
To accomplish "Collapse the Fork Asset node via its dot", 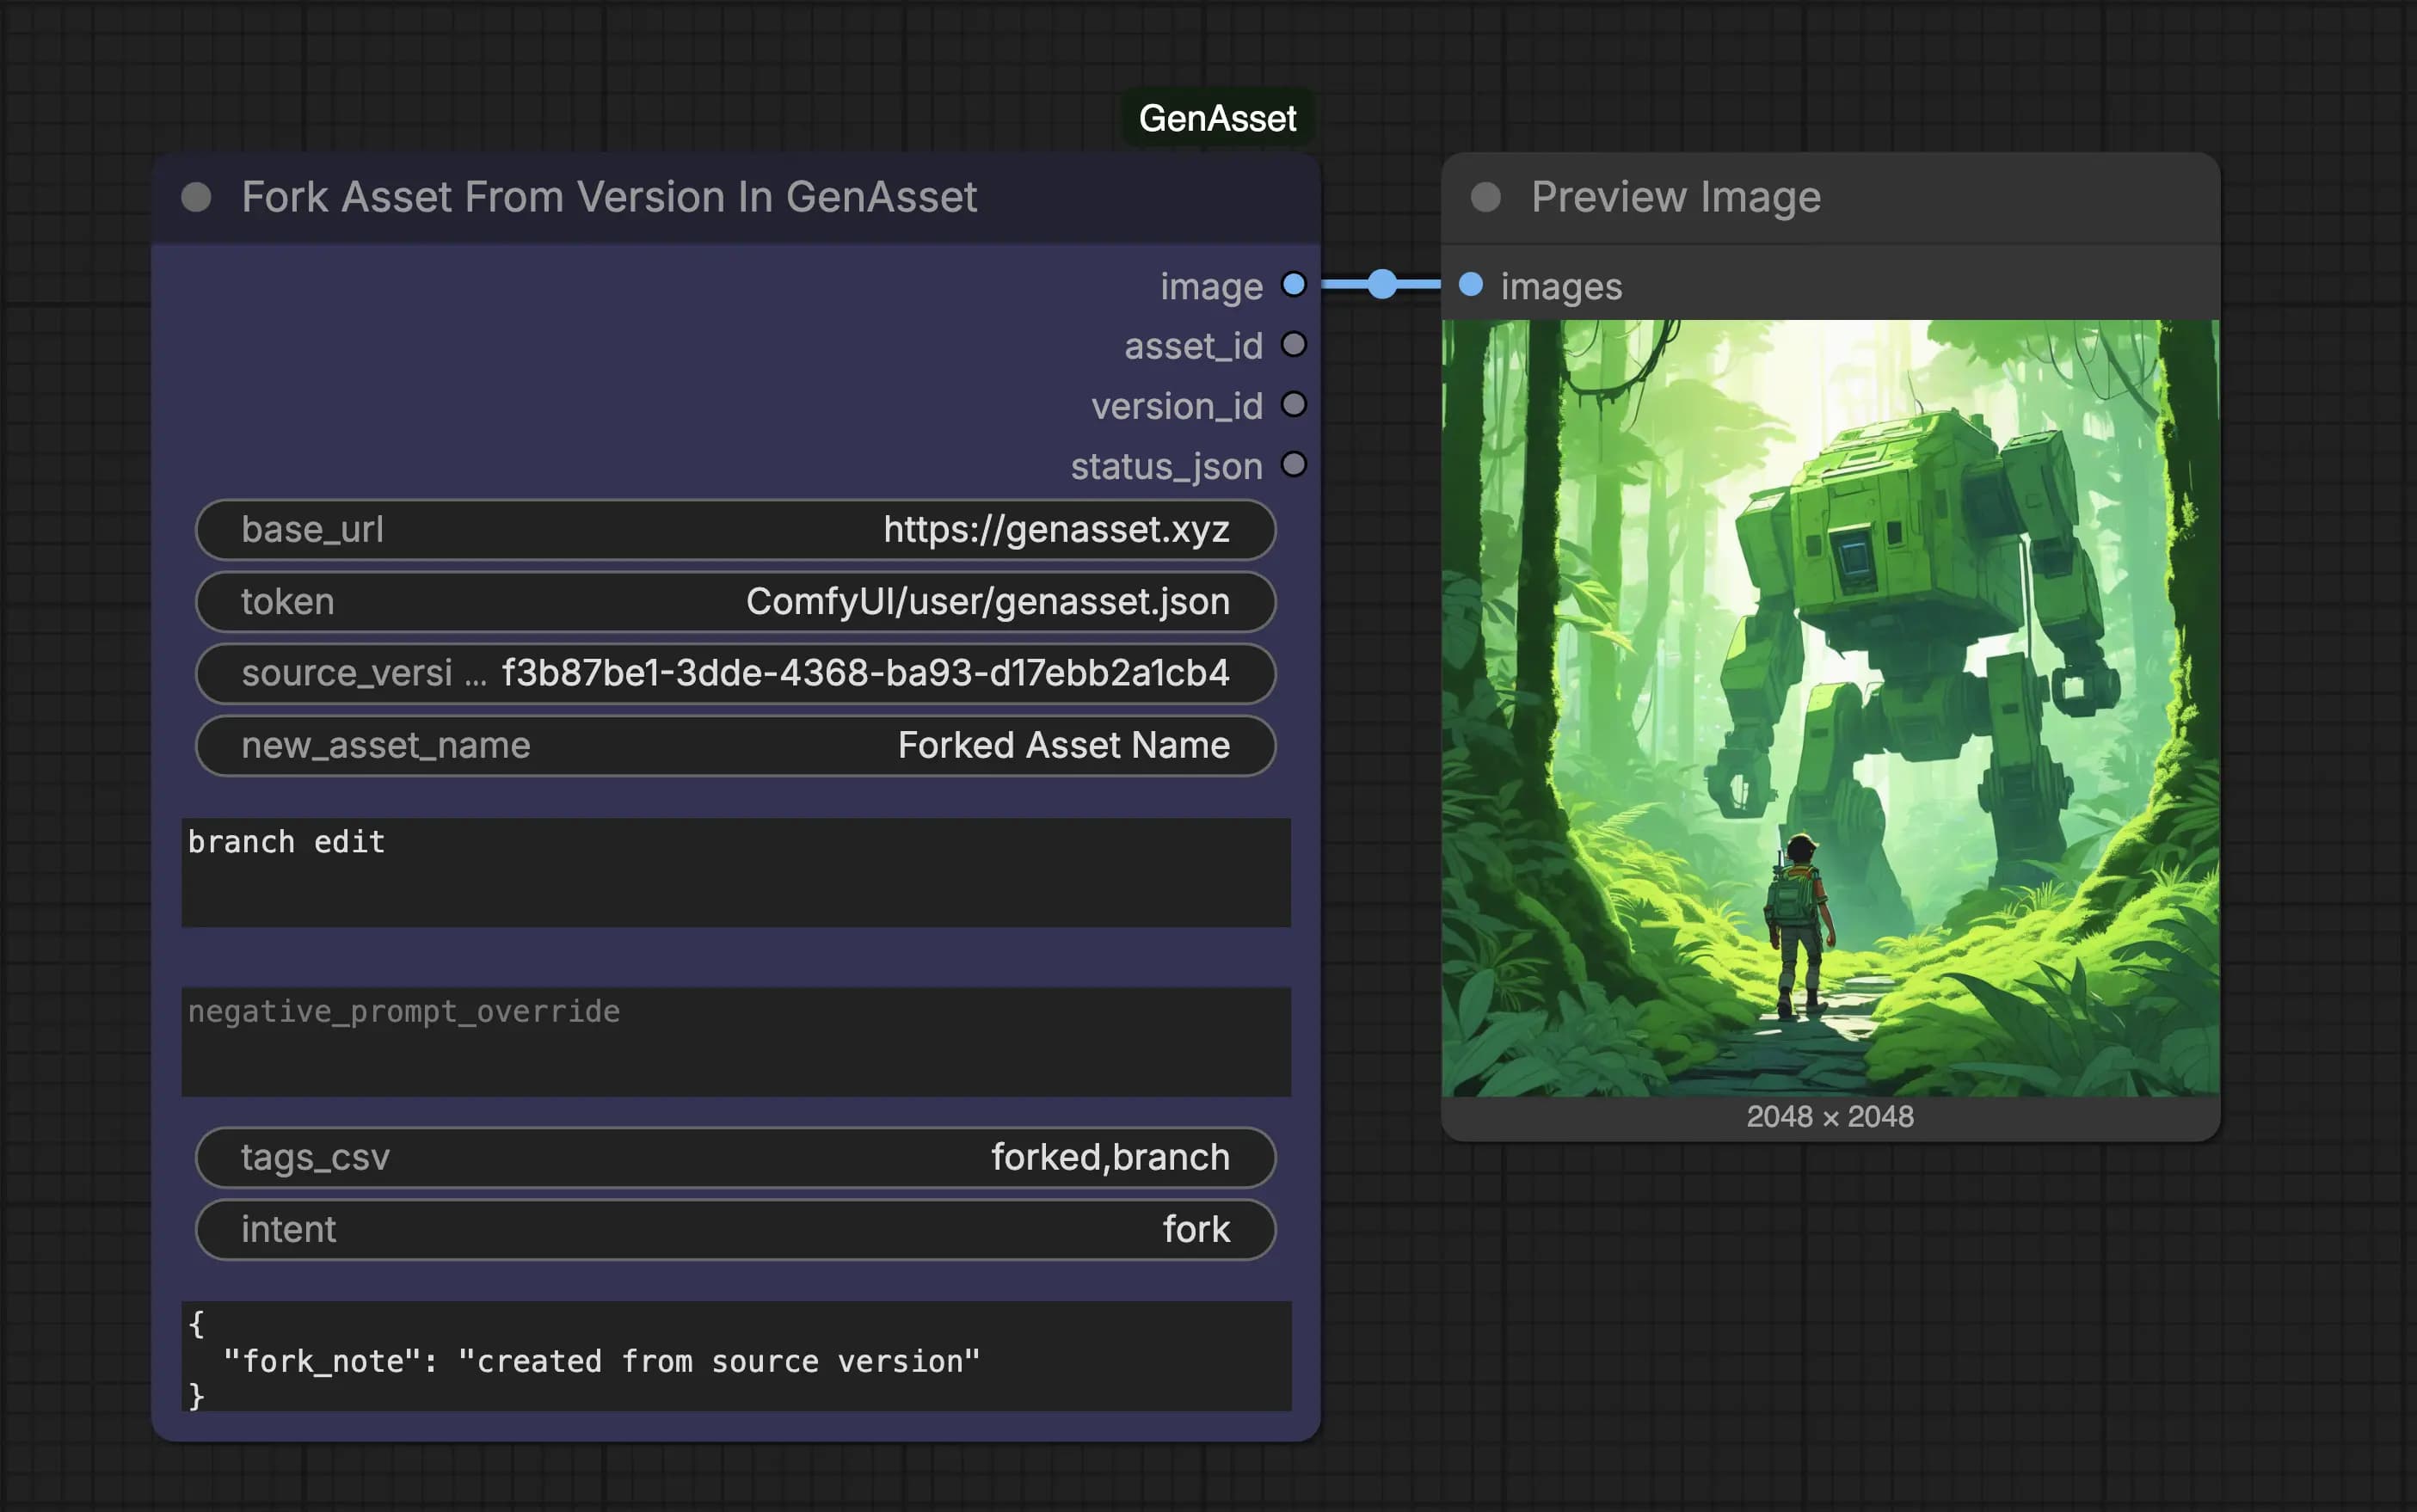I will [x=196, y=197].
